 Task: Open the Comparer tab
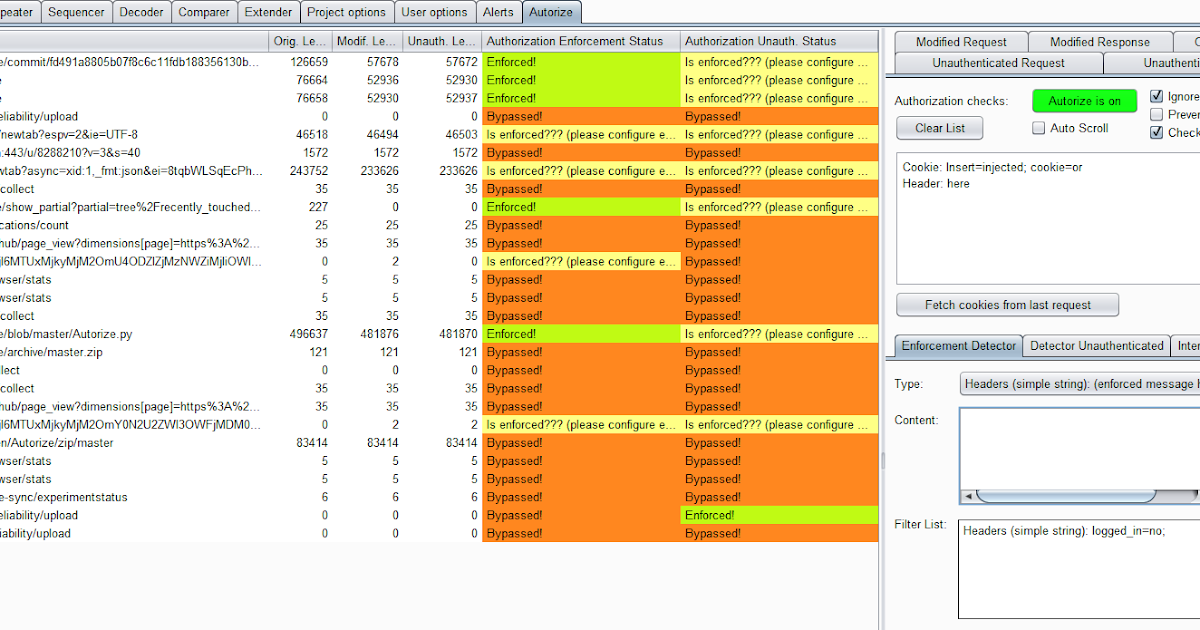pyautogui.click(x=204, y=12)
